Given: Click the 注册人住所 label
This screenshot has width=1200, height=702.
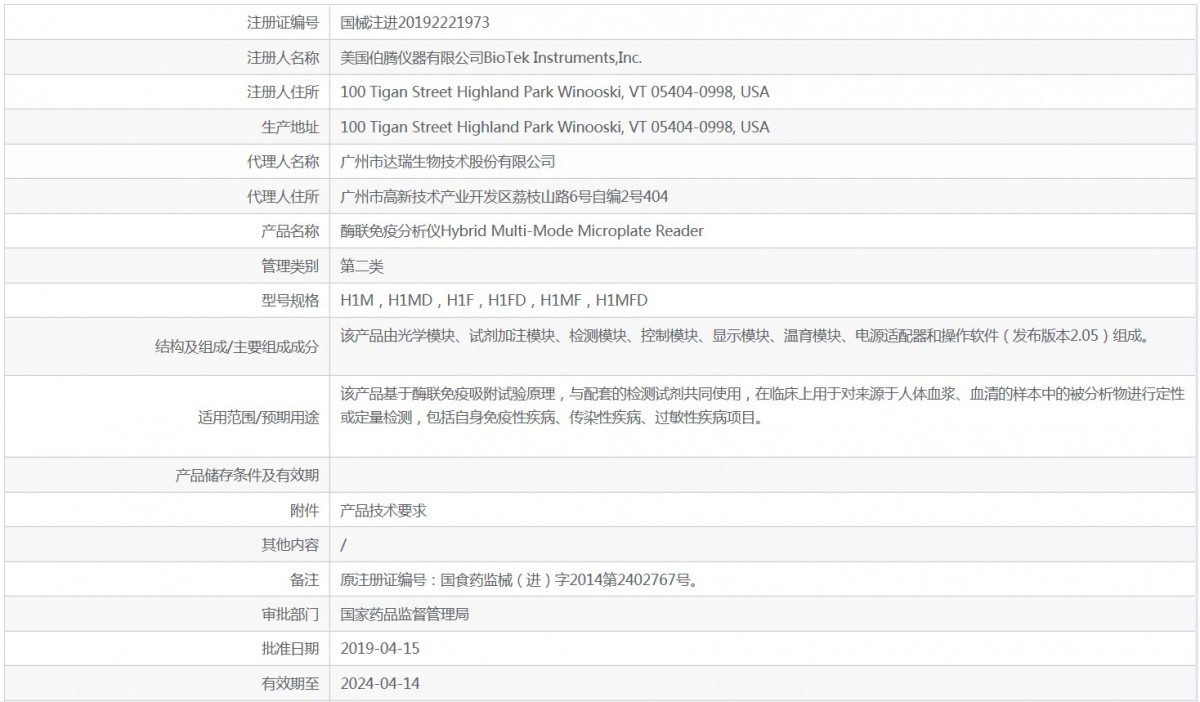Looking at the screenshot, I should point(283,92).
